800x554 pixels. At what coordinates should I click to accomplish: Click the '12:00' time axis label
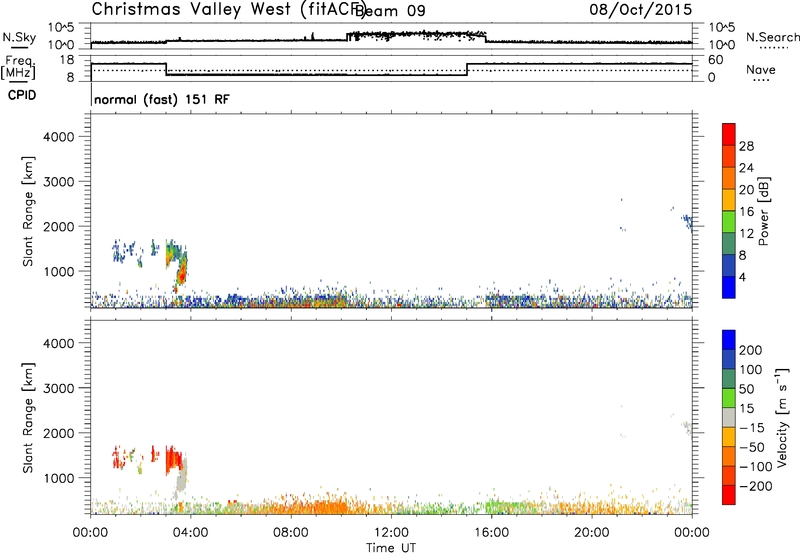pyautogui.click(x=391, y=533)
